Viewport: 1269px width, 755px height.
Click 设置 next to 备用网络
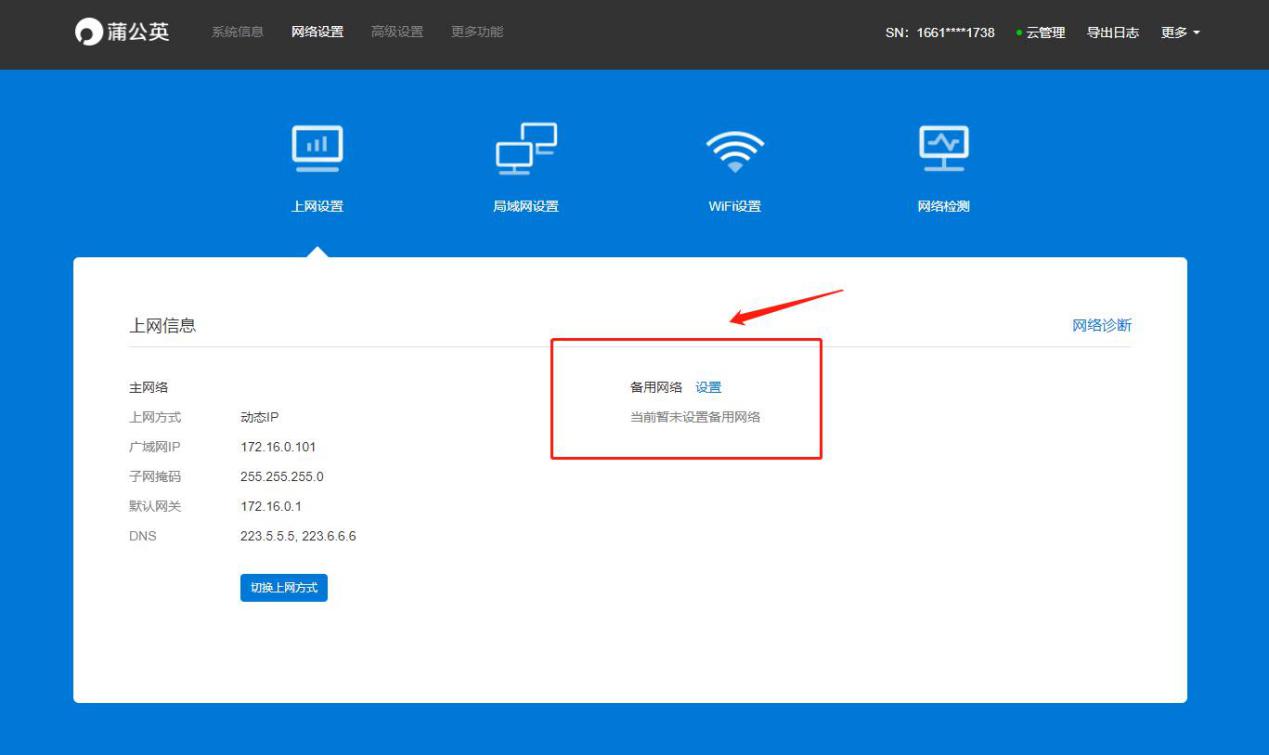pos(710,387)
